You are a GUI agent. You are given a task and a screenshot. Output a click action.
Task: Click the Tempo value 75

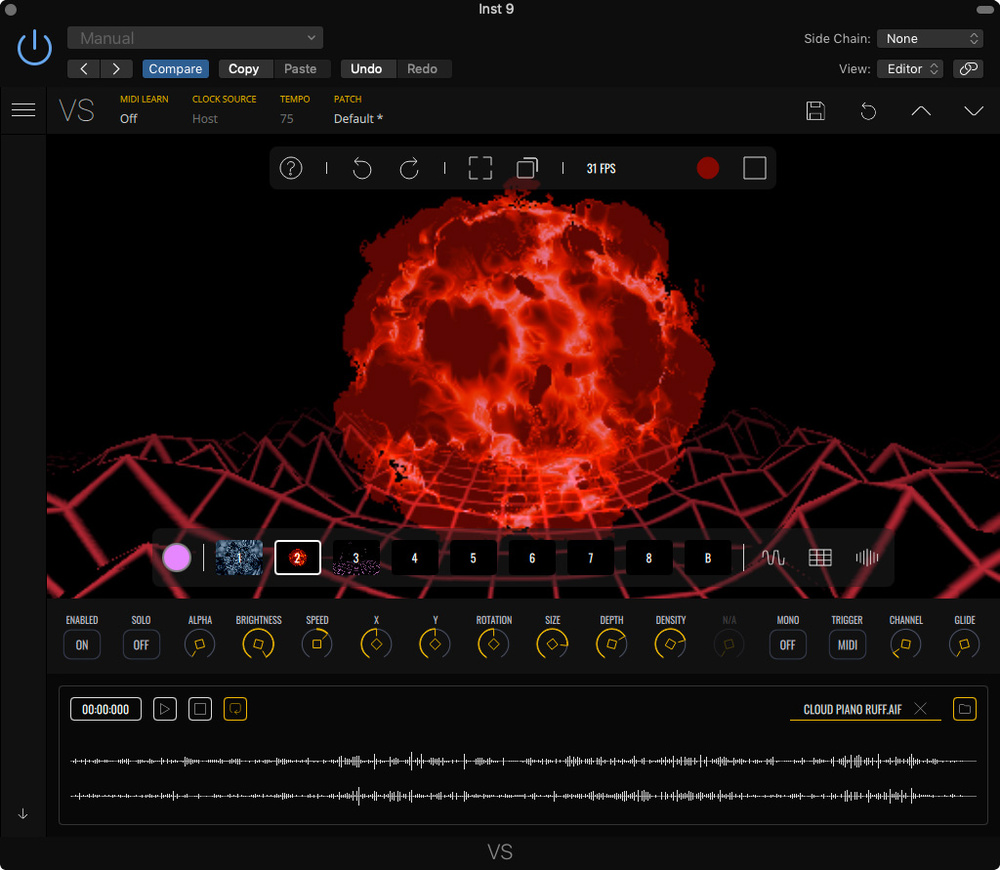(287, 119)
